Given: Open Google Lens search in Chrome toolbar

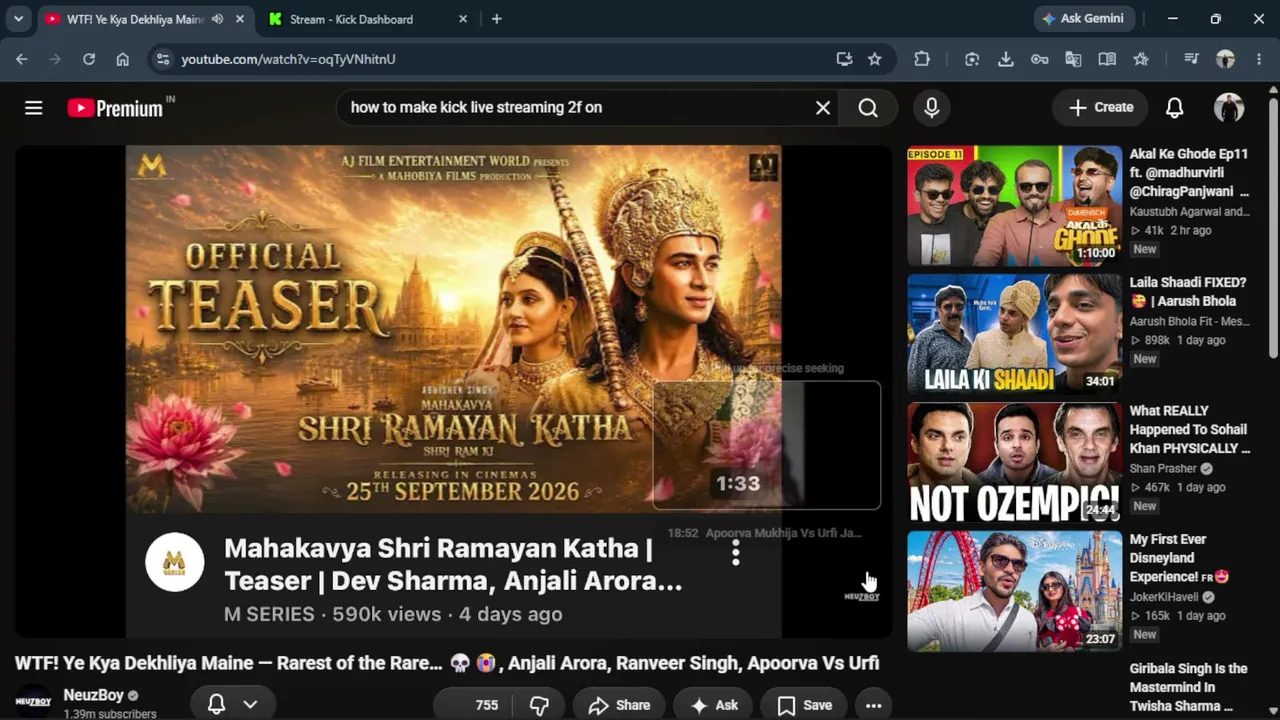Looking at the screenshot, I should 972,59.
